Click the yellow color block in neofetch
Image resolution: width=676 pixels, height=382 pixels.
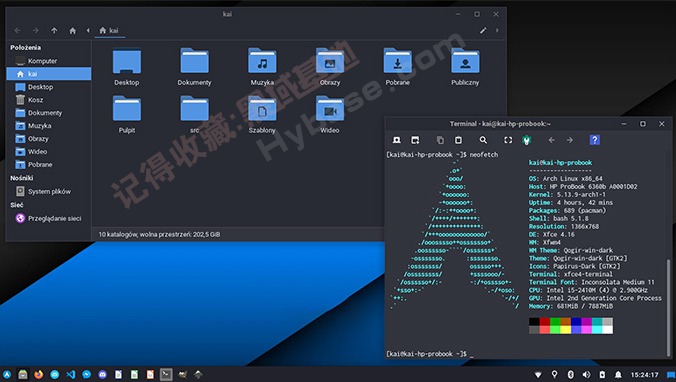565,330
